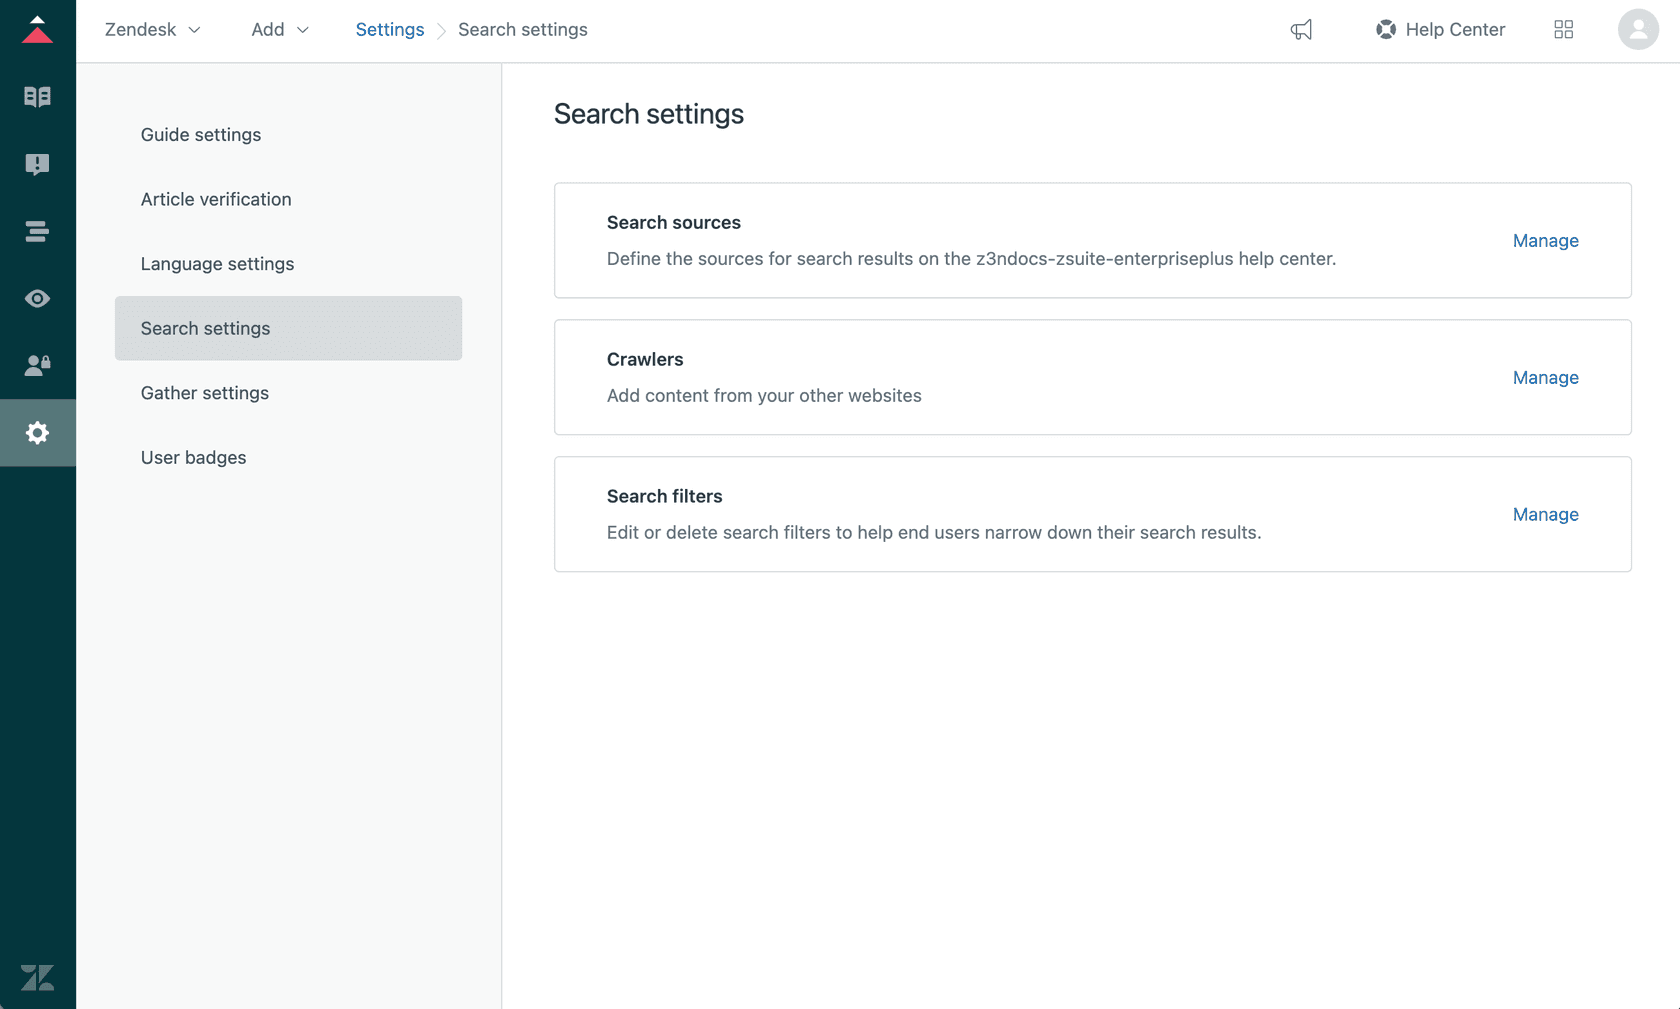
Task: Open the community moderation section
Action: click(x=38, y=164)
